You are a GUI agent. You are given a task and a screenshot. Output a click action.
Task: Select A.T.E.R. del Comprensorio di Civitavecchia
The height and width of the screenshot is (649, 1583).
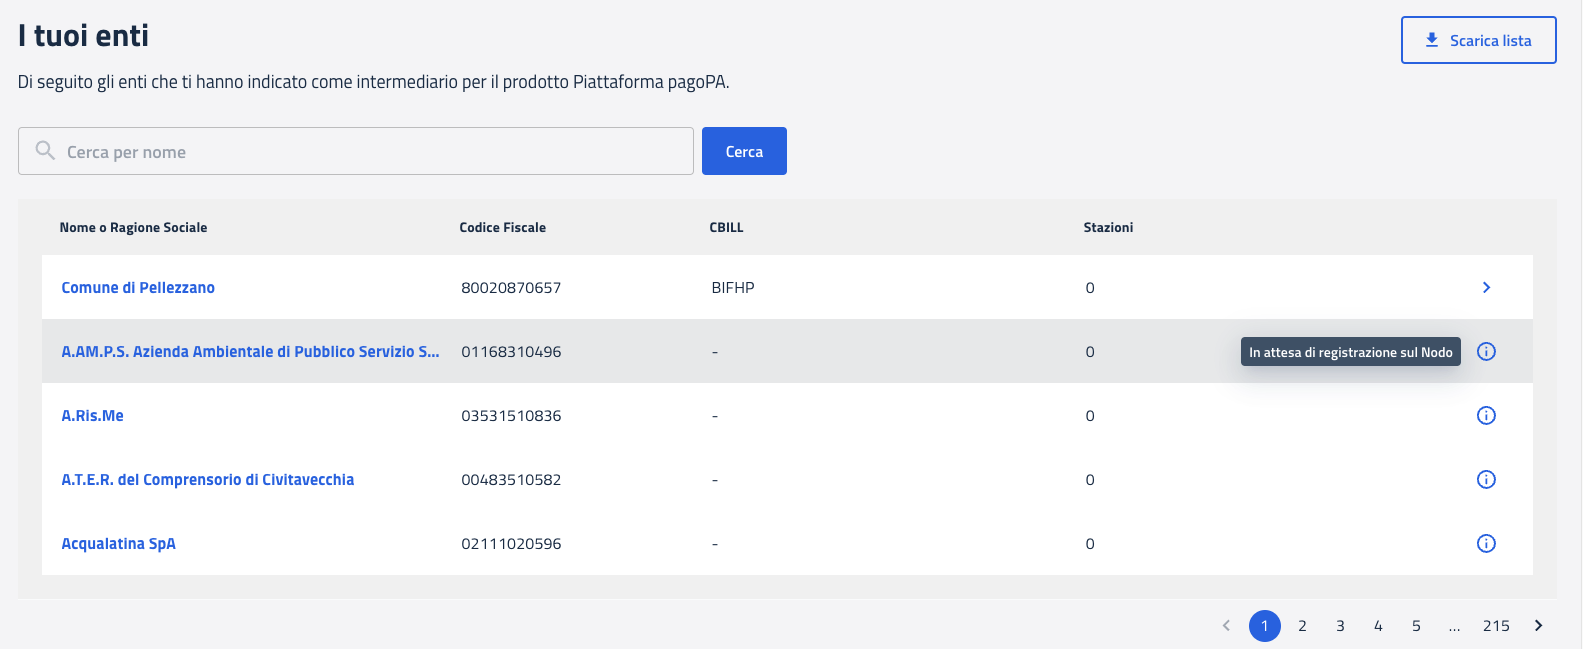(207, 479)
